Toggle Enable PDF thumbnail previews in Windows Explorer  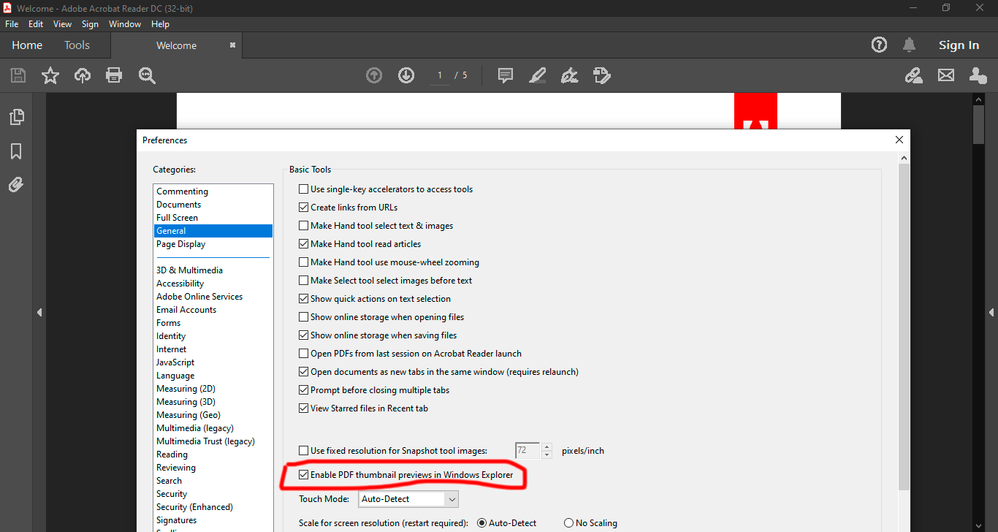pos(304,475)
